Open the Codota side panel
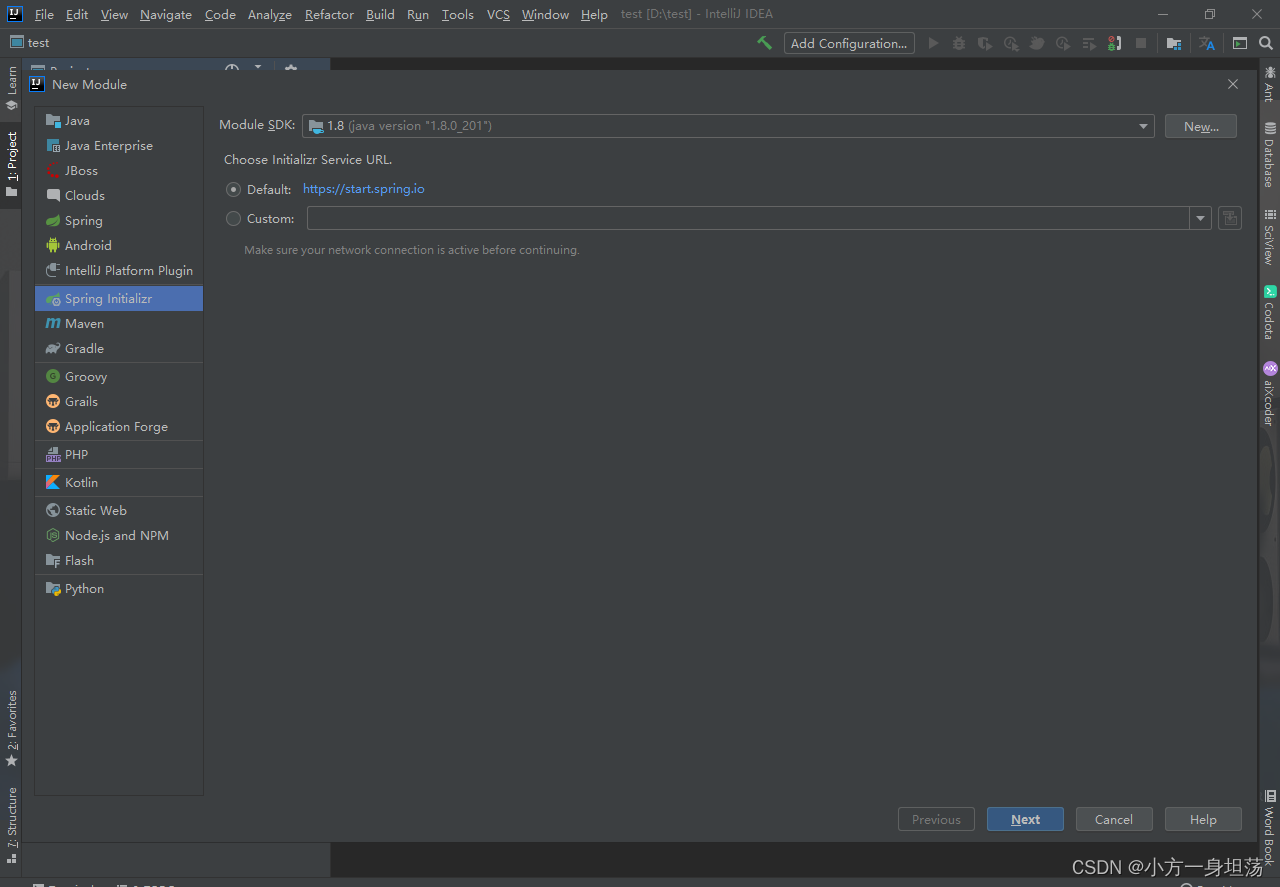The height and width of the screenshot is (887, 1280). [x=1269, y=313]
